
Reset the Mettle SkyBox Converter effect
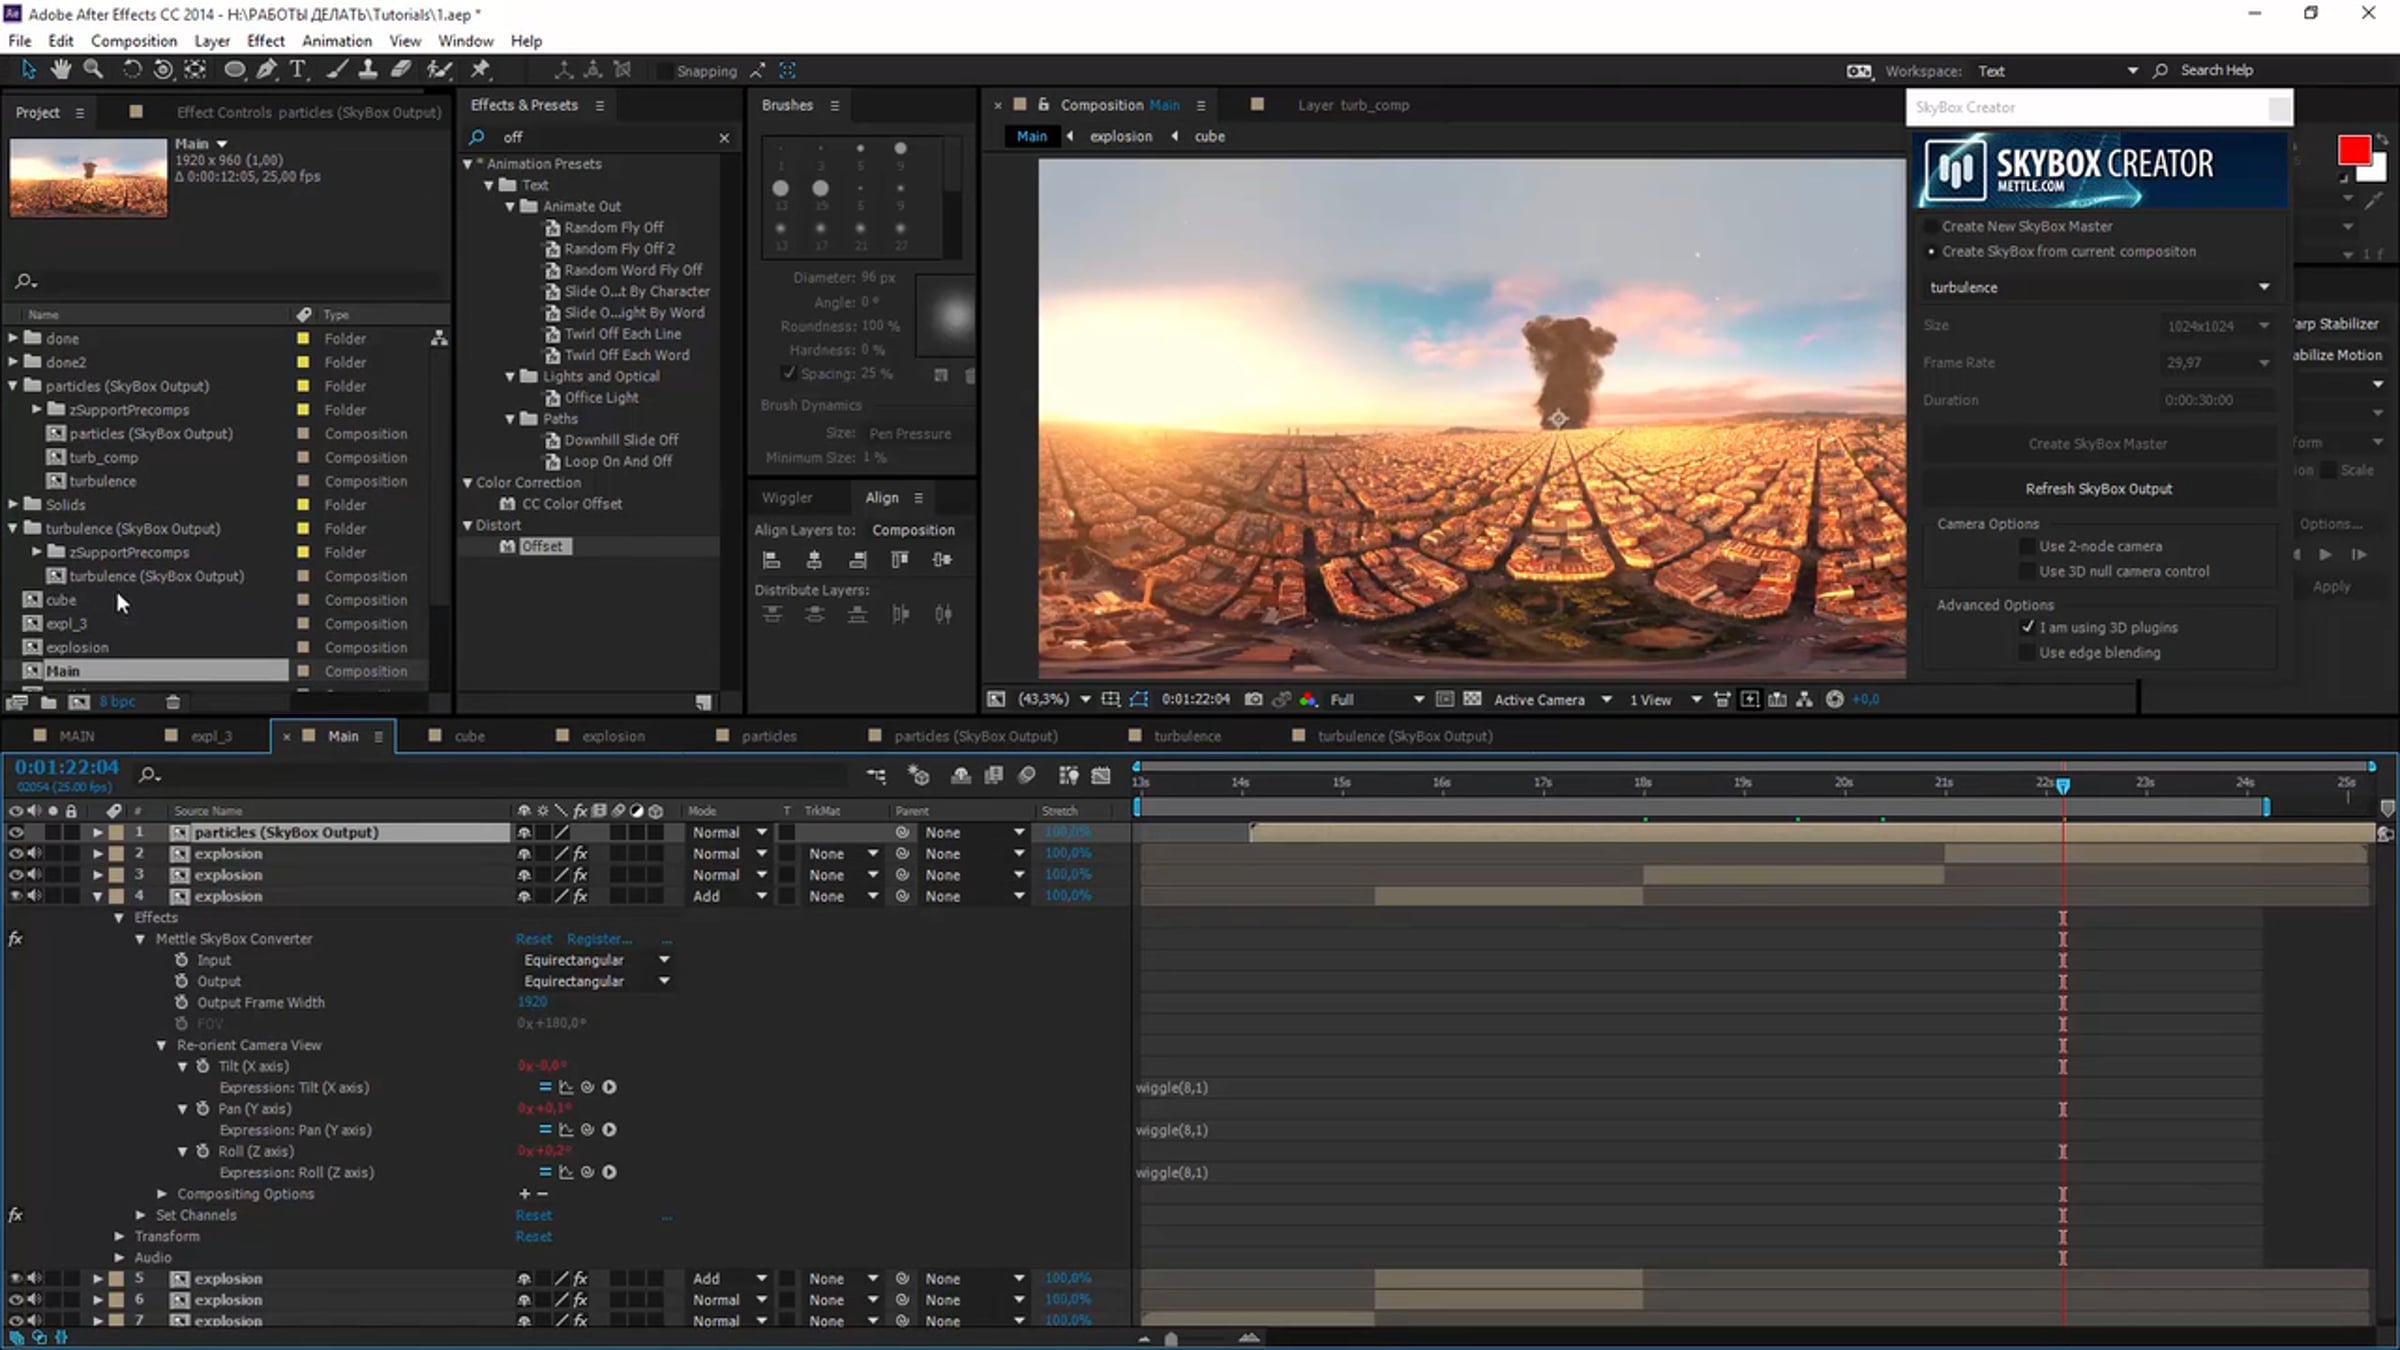pos(533,939)
